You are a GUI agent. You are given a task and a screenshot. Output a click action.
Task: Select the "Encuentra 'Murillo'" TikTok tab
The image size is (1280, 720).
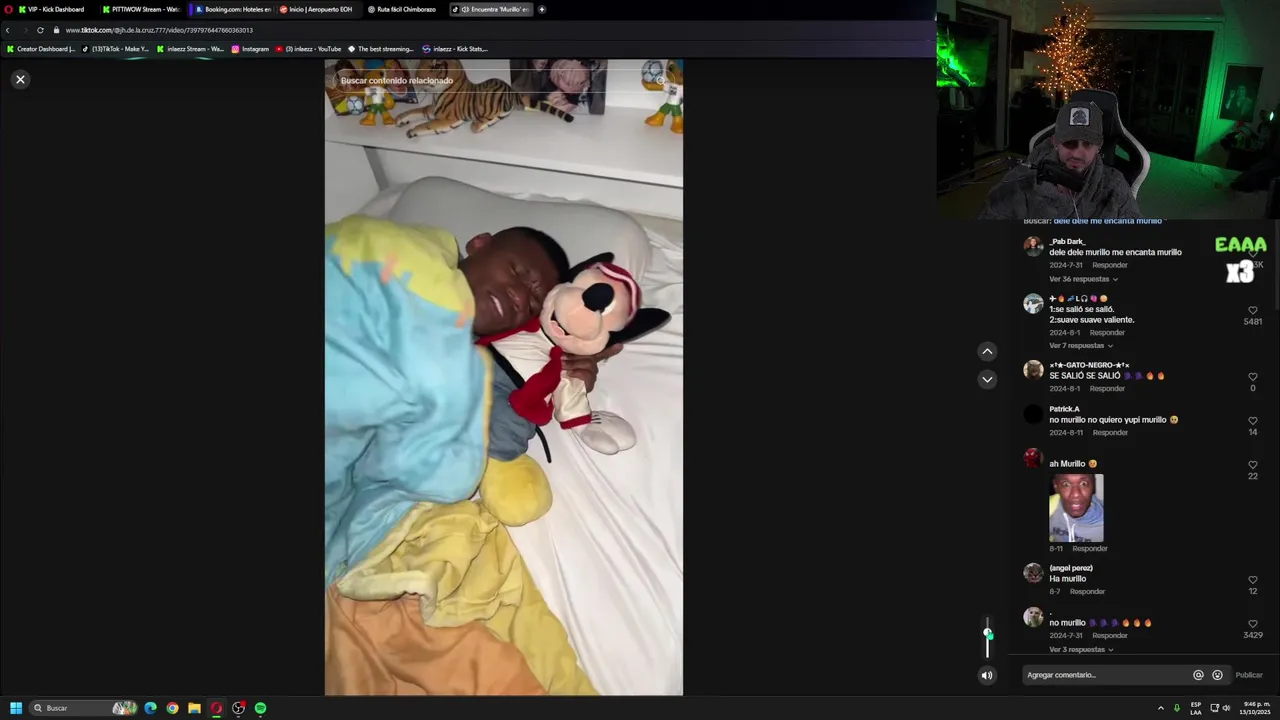[x=491, y=9]
